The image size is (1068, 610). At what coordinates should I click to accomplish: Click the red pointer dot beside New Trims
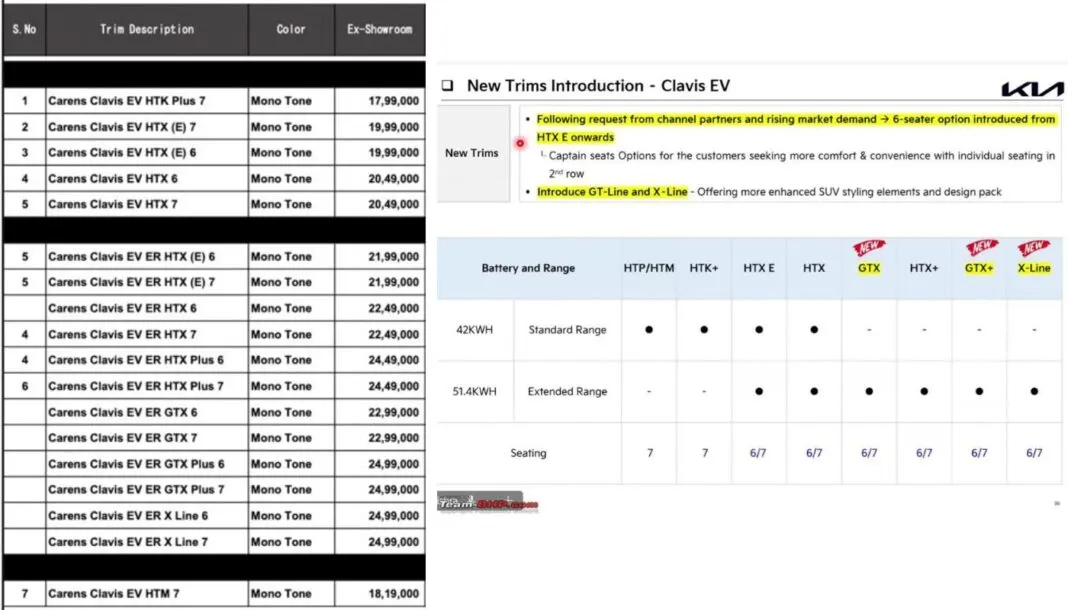click(x=520, y=143)
